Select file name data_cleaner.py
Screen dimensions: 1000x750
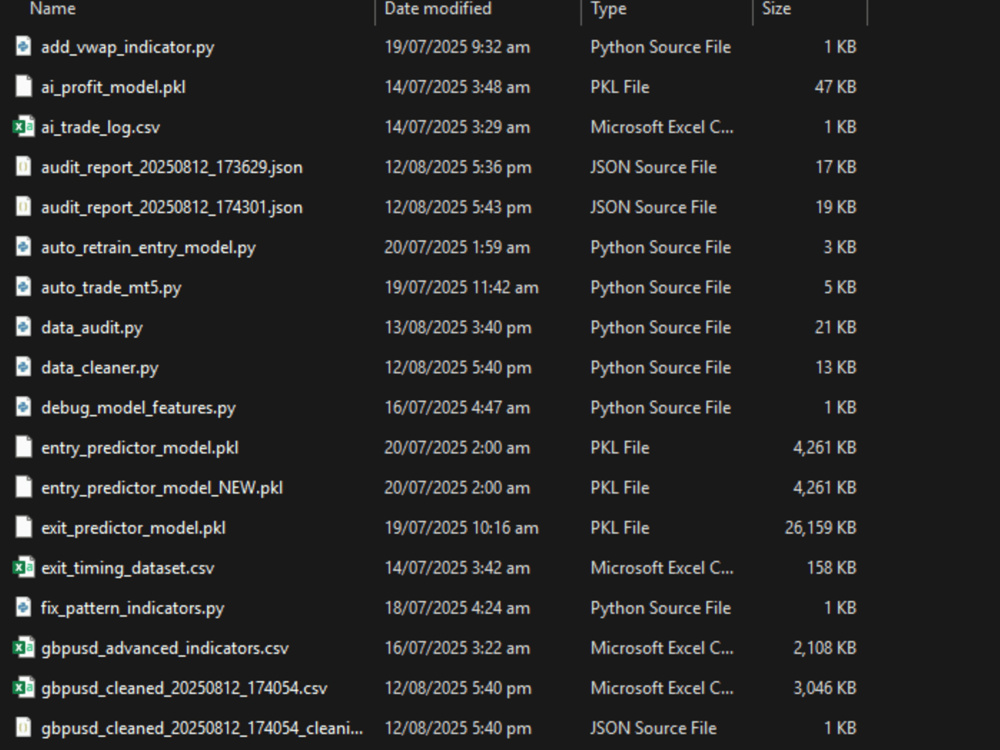(x=99, y=368)
